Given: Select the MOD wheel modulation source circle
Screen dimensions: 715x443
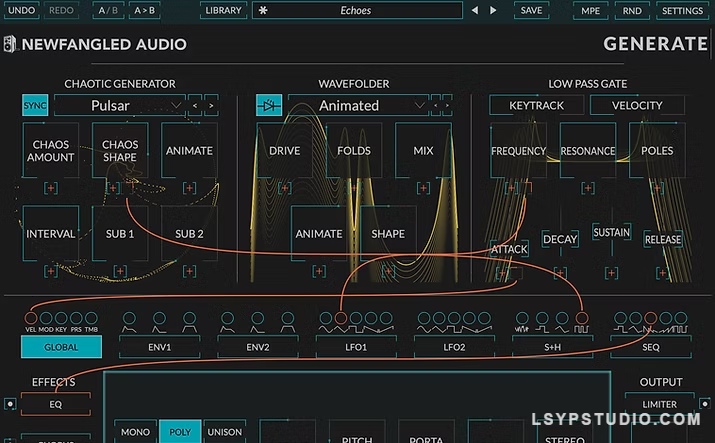Looking at the screenshot, I should click(46, 318).
